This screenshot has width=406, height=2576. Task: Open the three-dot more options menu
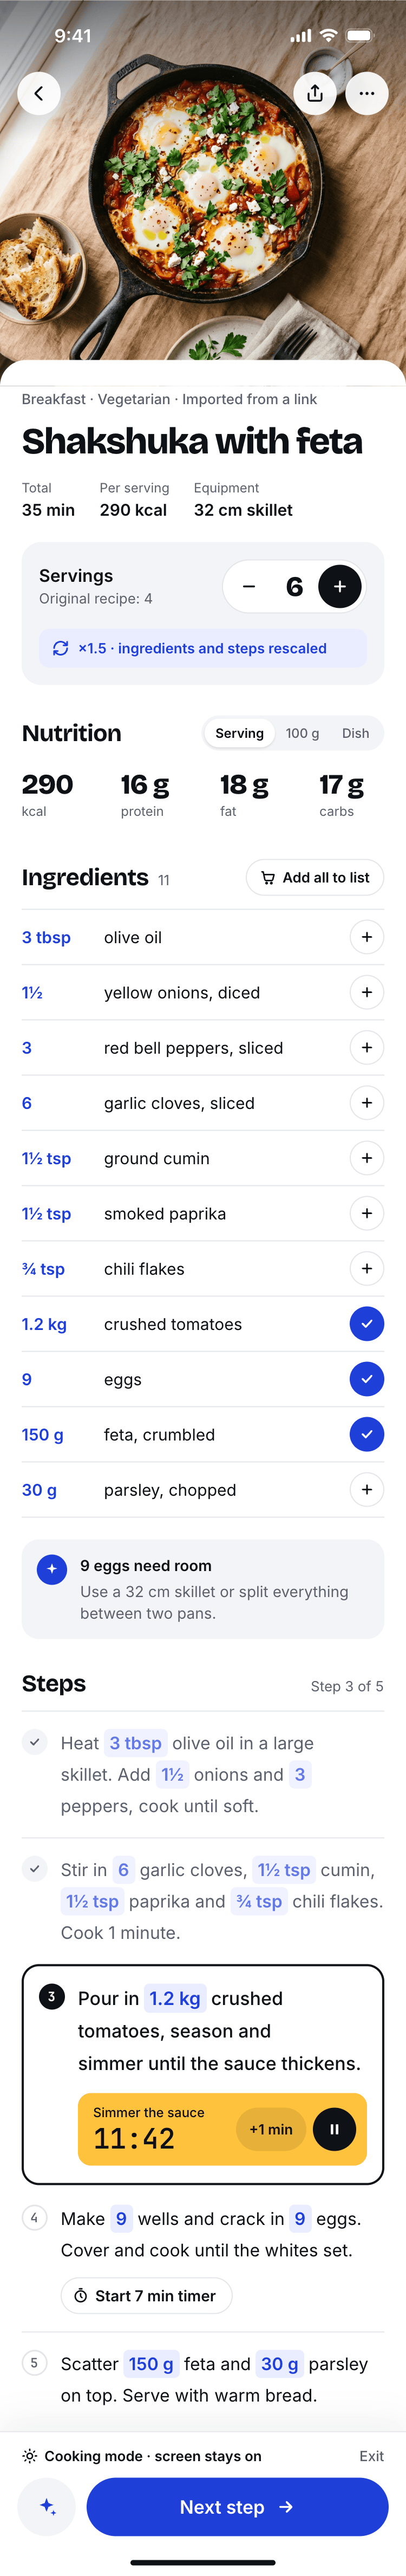tap(367, 93)
